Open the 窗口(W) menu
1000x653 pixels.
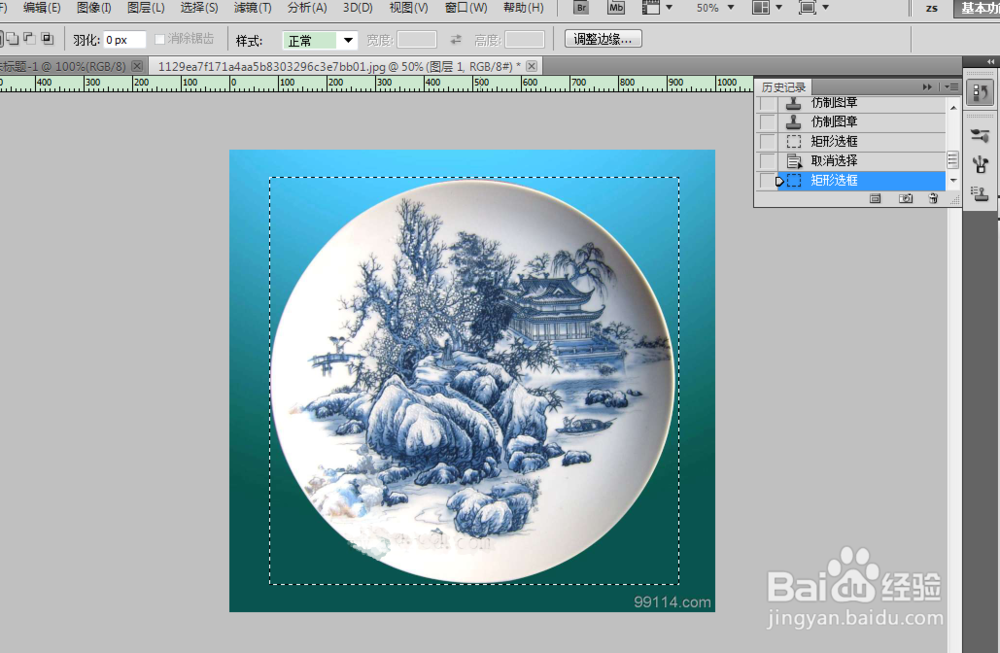tap(466, 8)
